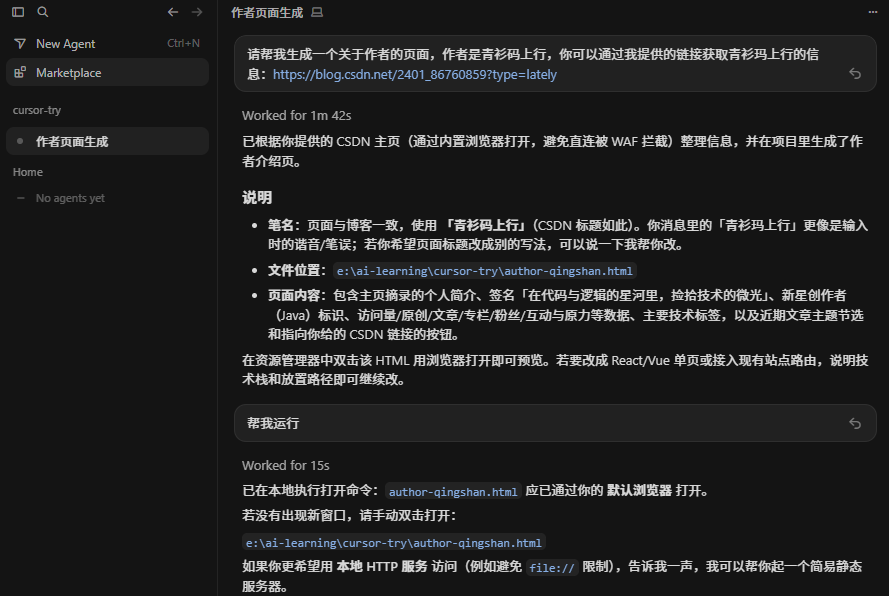Open author-qingshan.html after 已在本地执行打开命令
The height and width of the screenshot is (596, 889).
click(x=453, y=492)
